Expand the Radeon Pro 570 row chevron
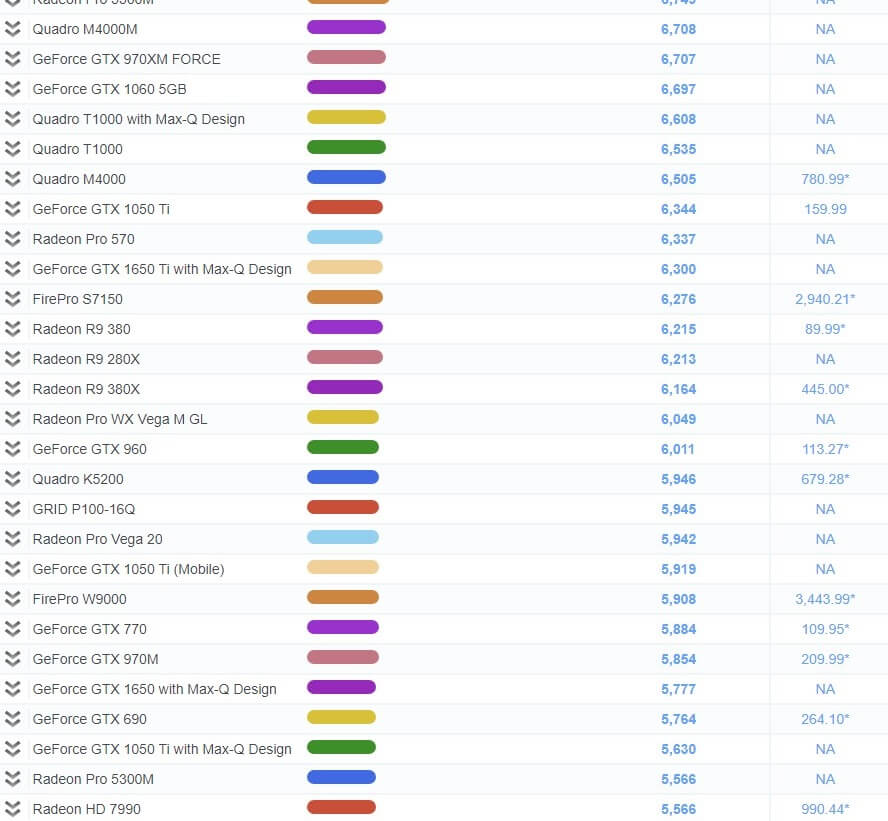 pos(12,239)
